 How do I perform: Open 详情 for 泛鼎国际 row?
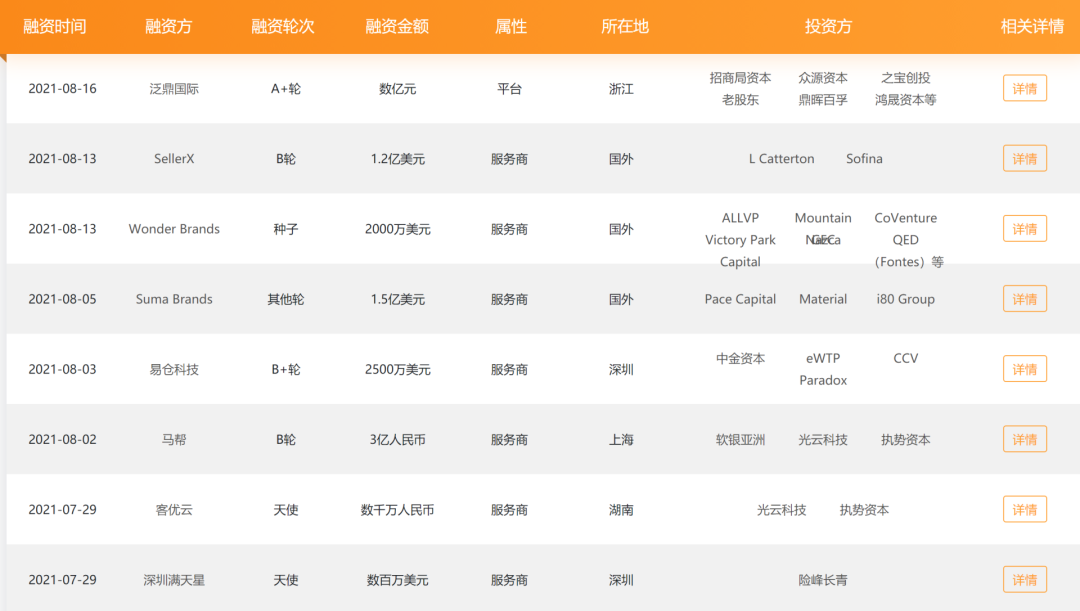(x=1024, y=88)
